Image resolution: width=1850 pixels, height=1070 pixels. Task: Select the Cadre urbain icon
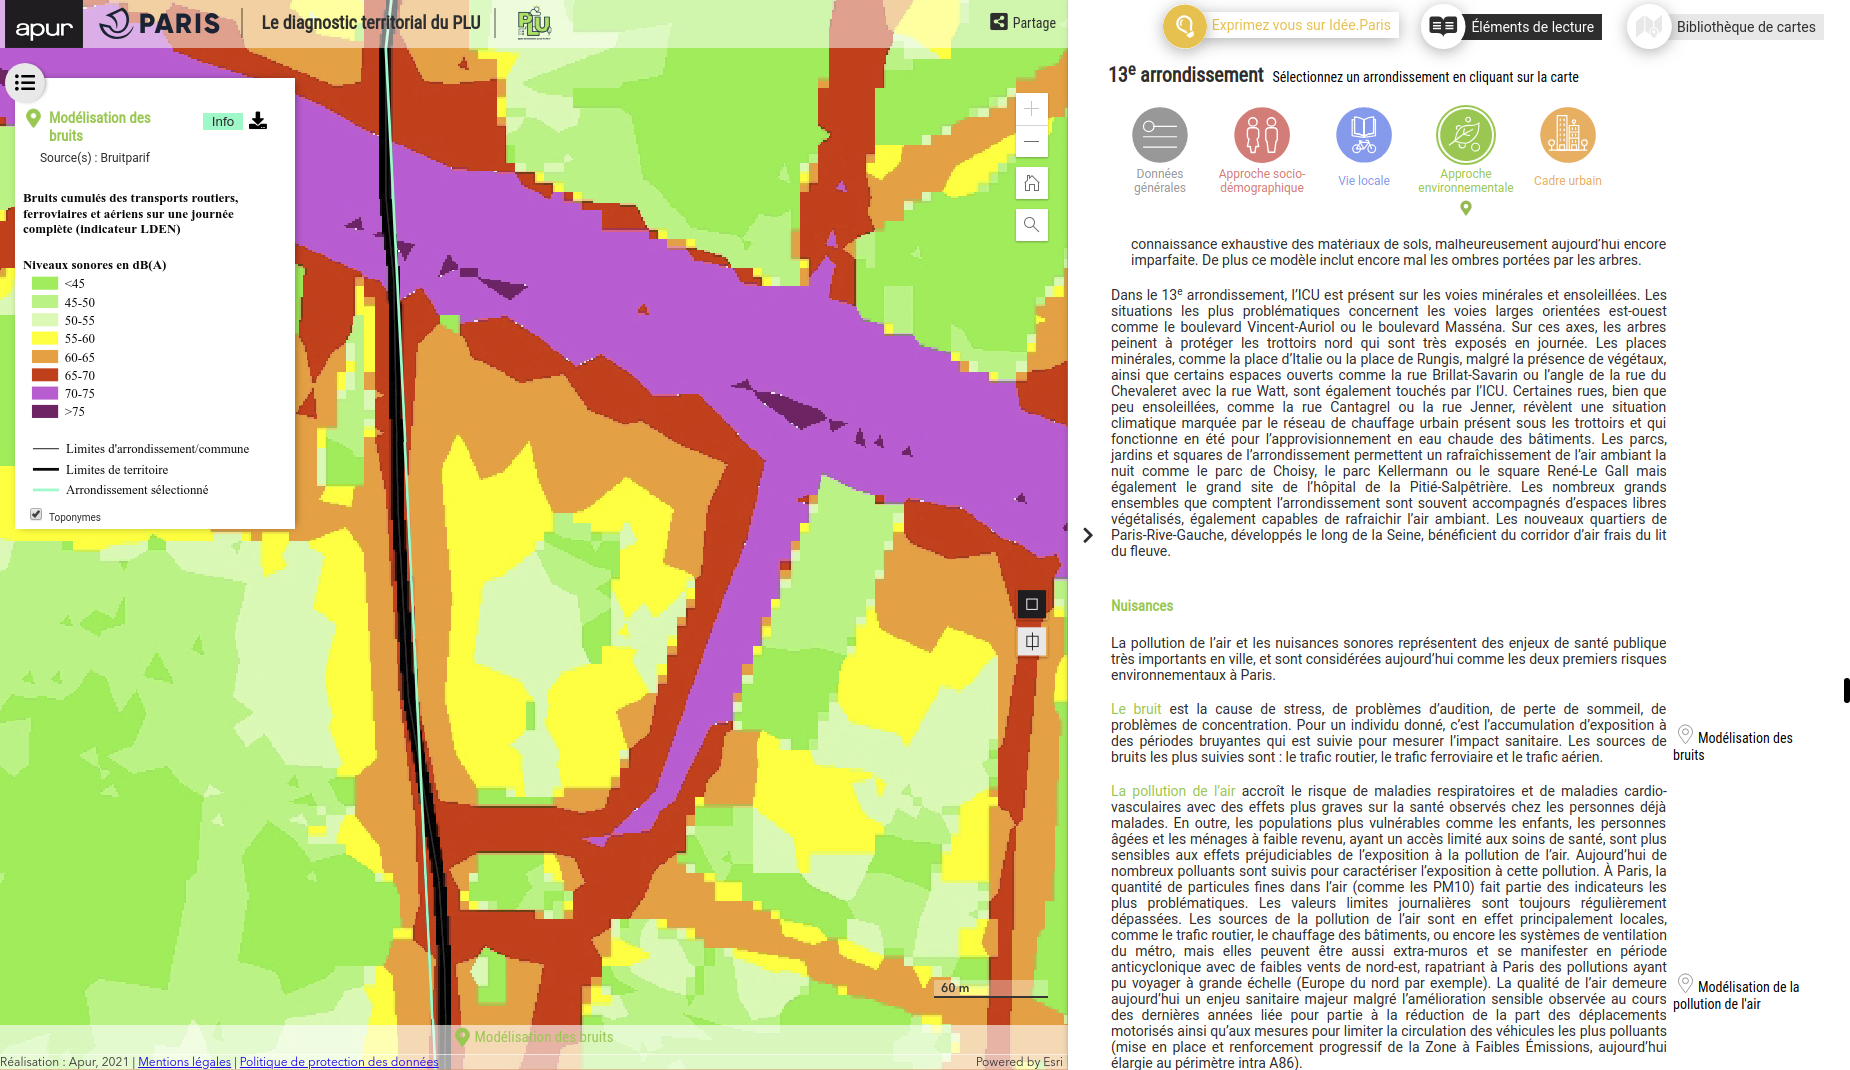pyautogui.click(x=1567, y=136)
